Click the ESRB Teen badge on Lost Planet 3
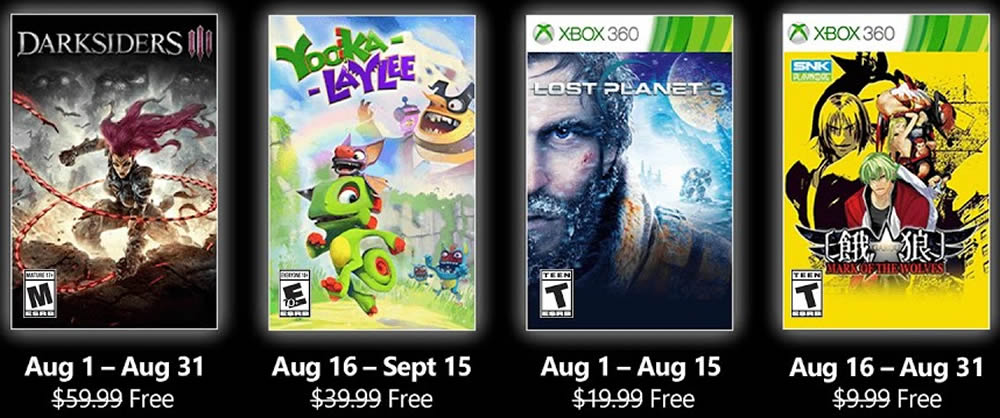Screen dimensions: 1000x418 coord(557,294)
